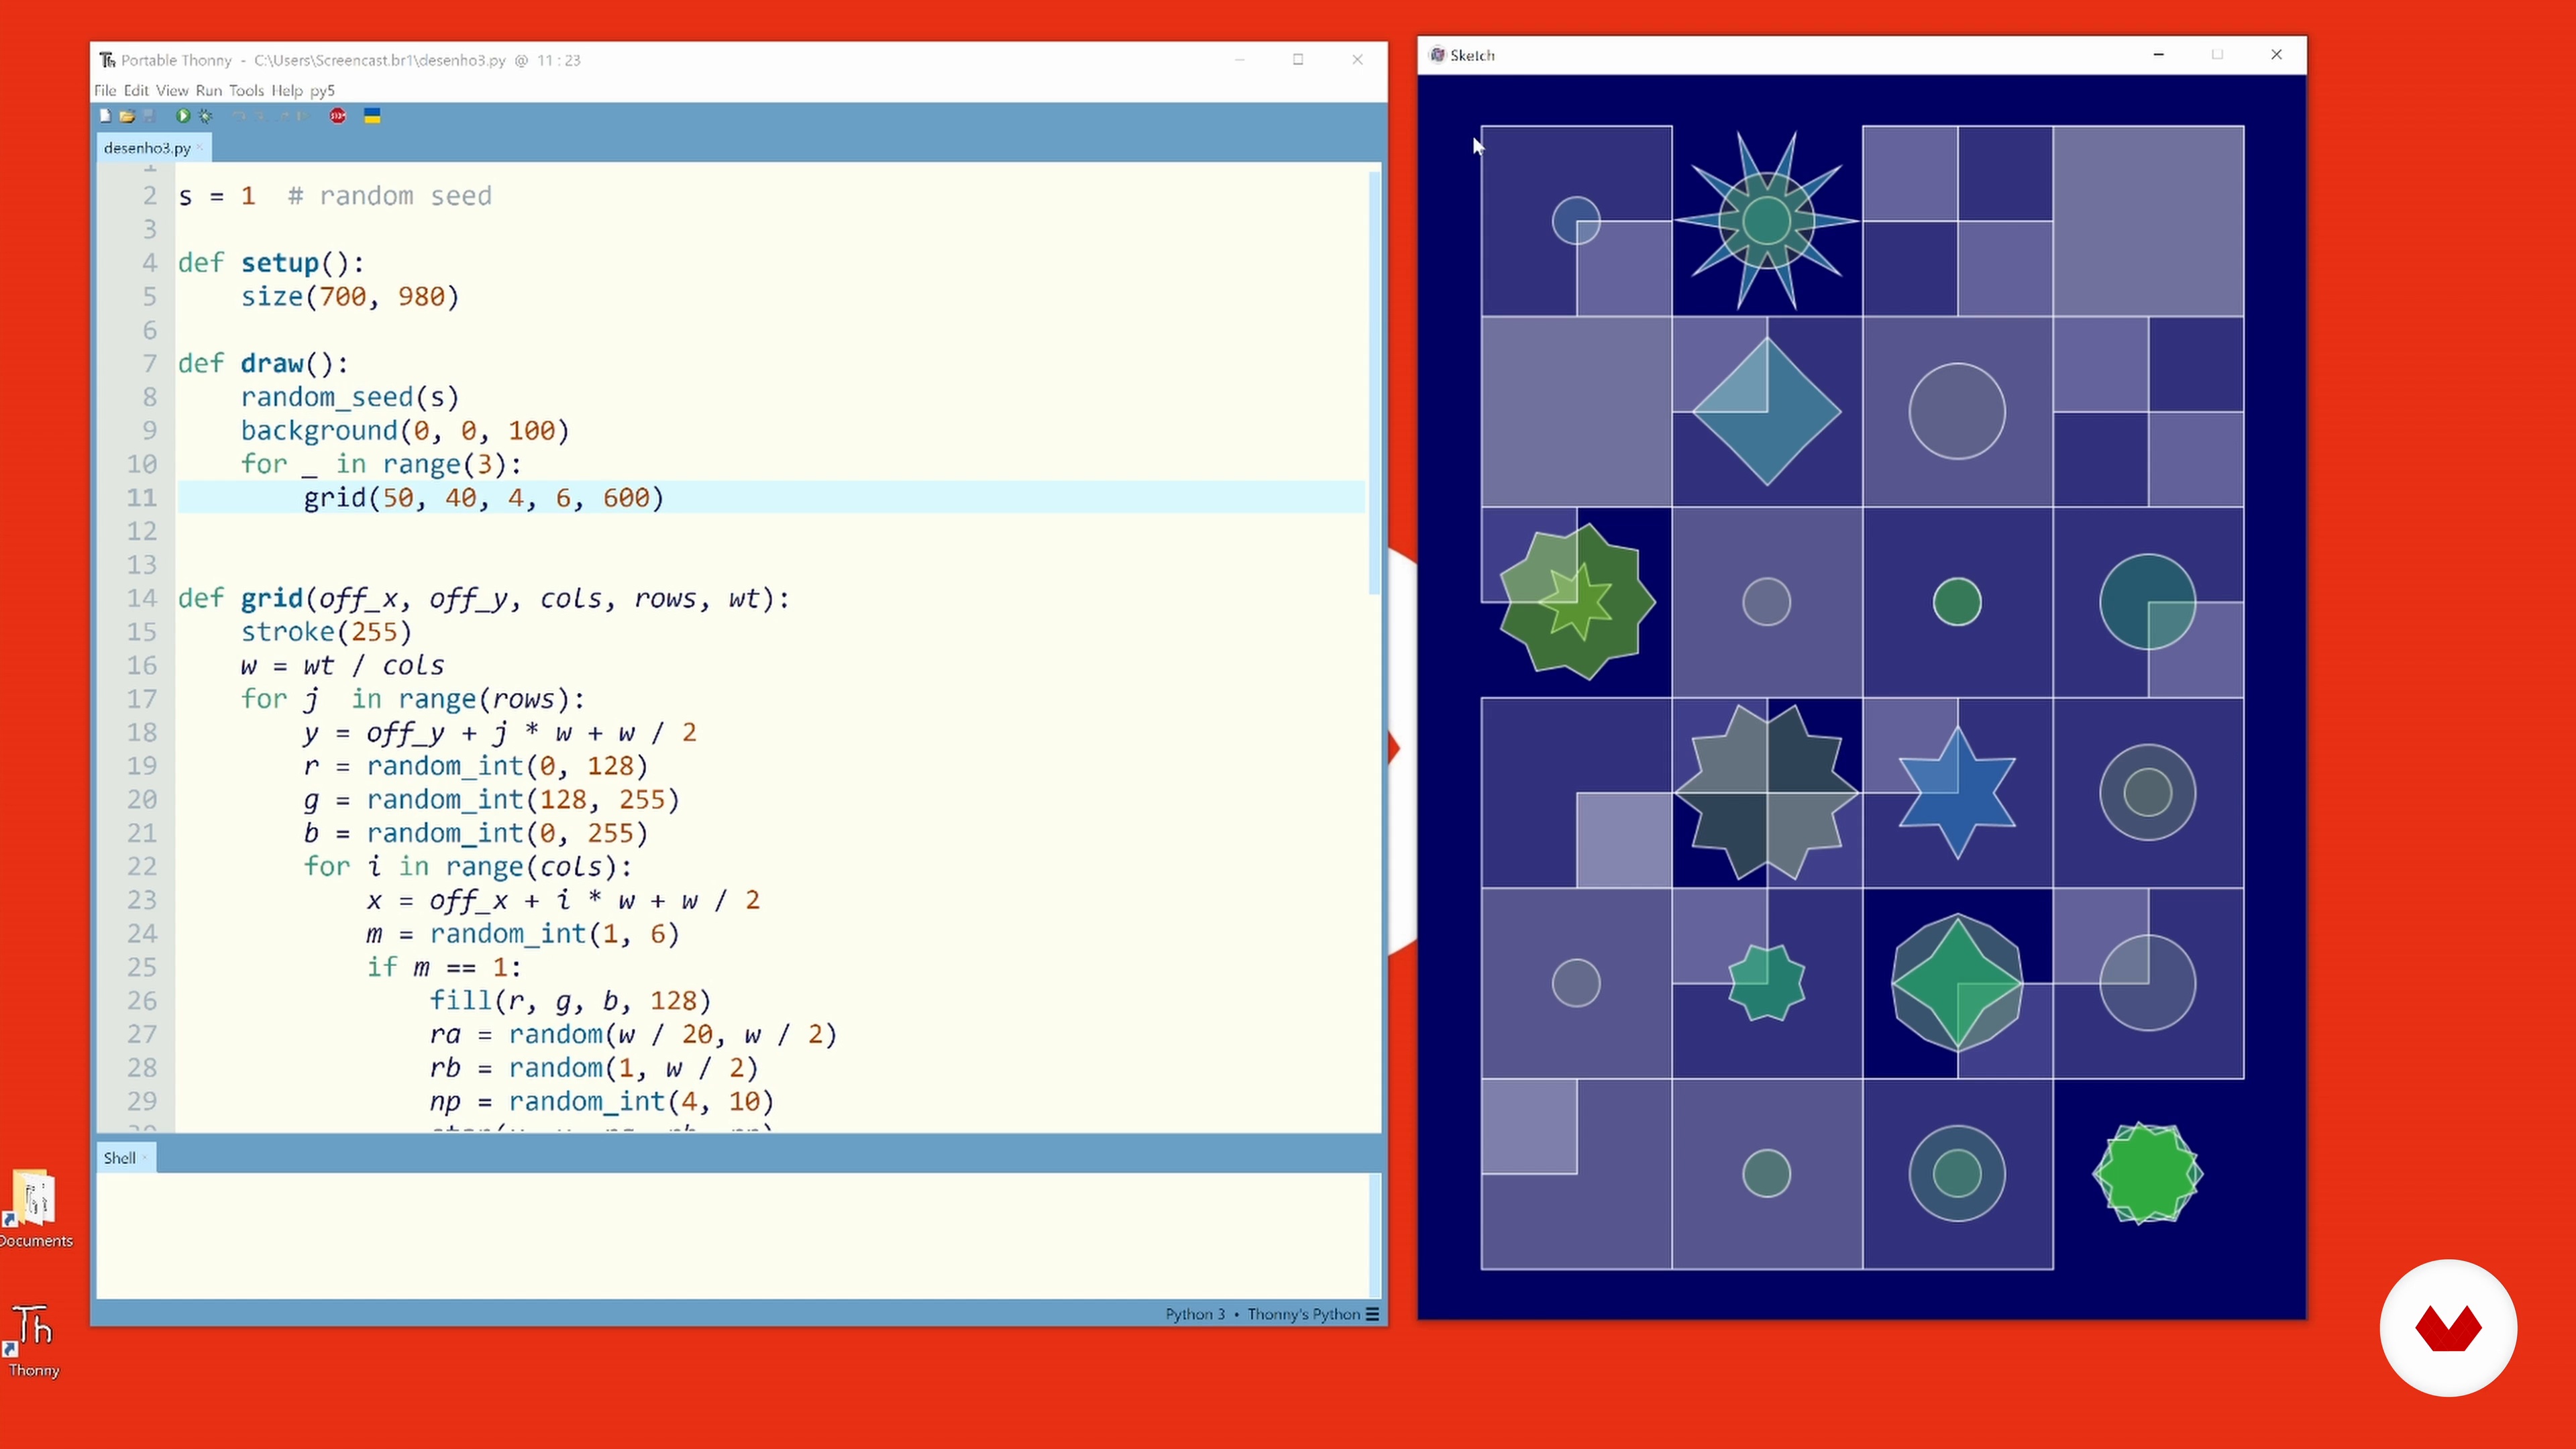Open the Documents desktop shortcut
The width and height of the screenshot is (2576, 1449).
coord(36,1209)
